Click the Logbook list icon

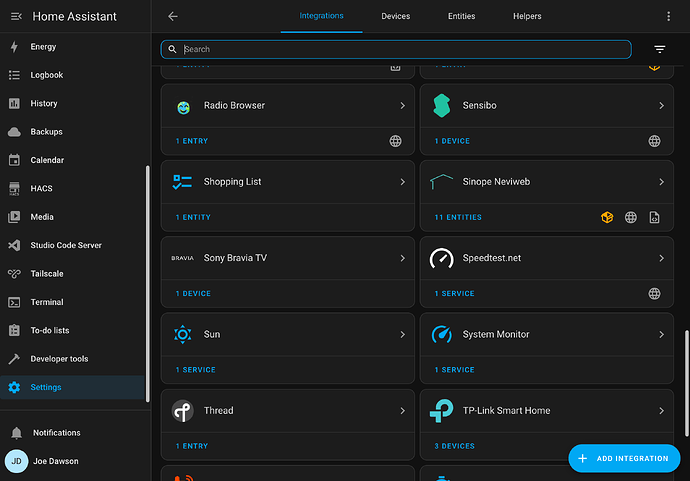tap(14, 75)
